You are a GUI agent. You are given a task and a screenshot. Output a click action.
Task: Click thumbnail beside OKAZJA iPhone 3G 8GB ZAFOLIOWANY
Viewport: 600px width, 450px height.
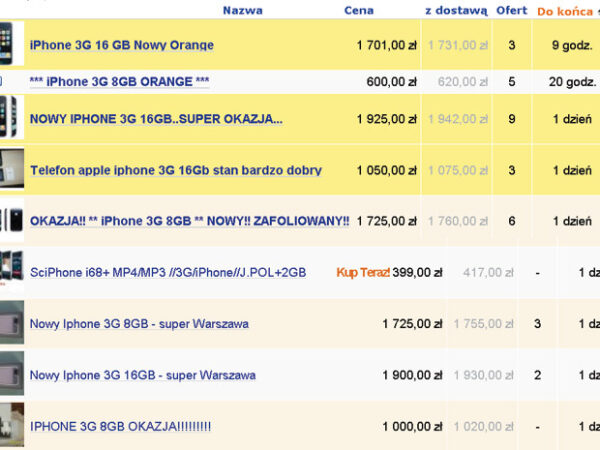coord(11,220)
